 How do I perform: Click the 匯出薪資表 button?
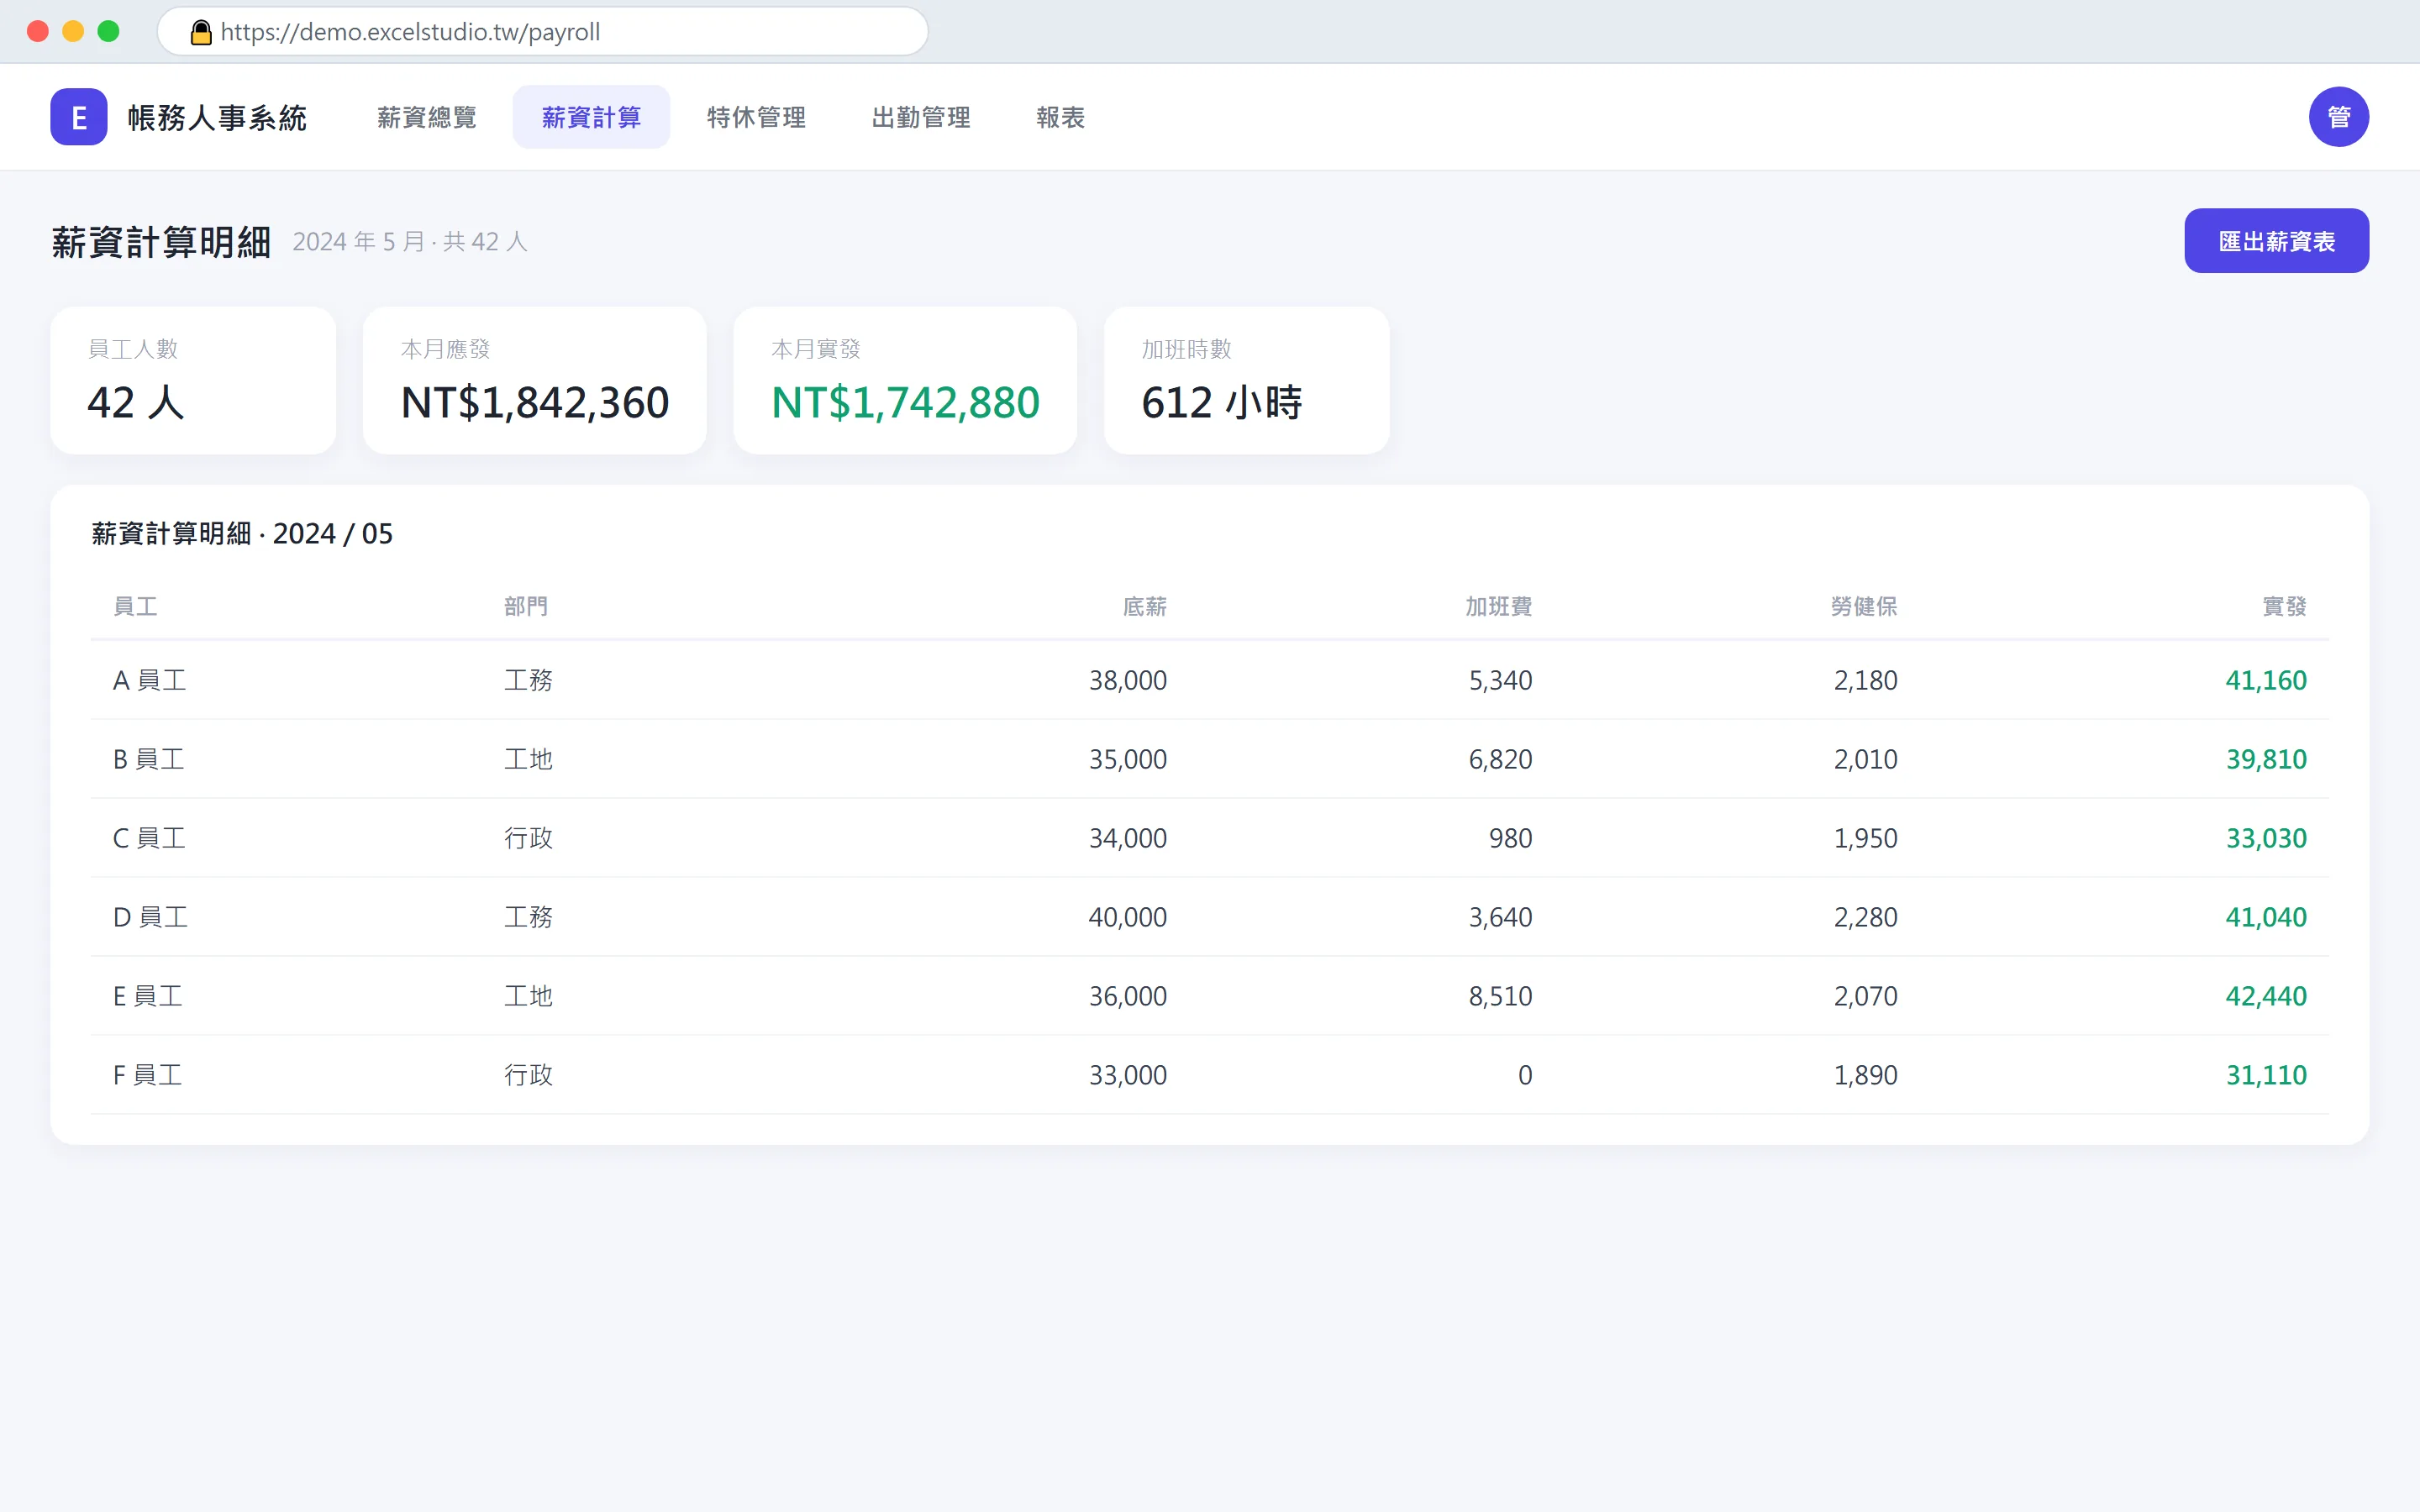(2276, 241)
